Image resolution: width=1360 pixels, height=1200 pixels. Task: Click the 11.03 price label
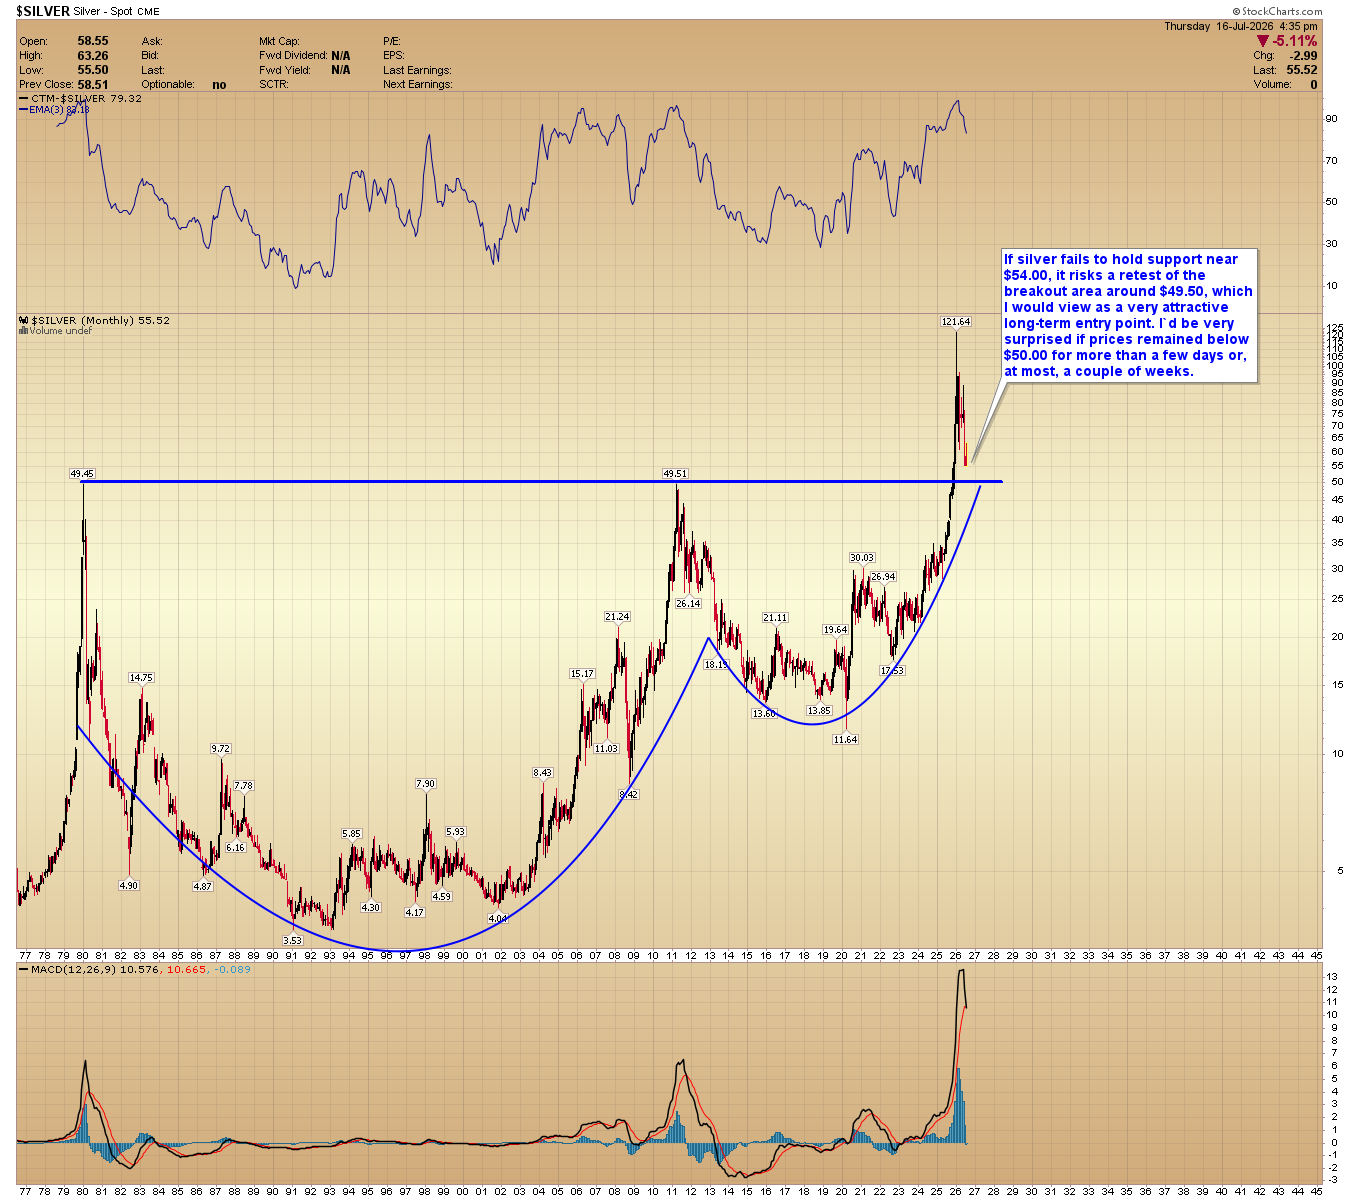606,749
